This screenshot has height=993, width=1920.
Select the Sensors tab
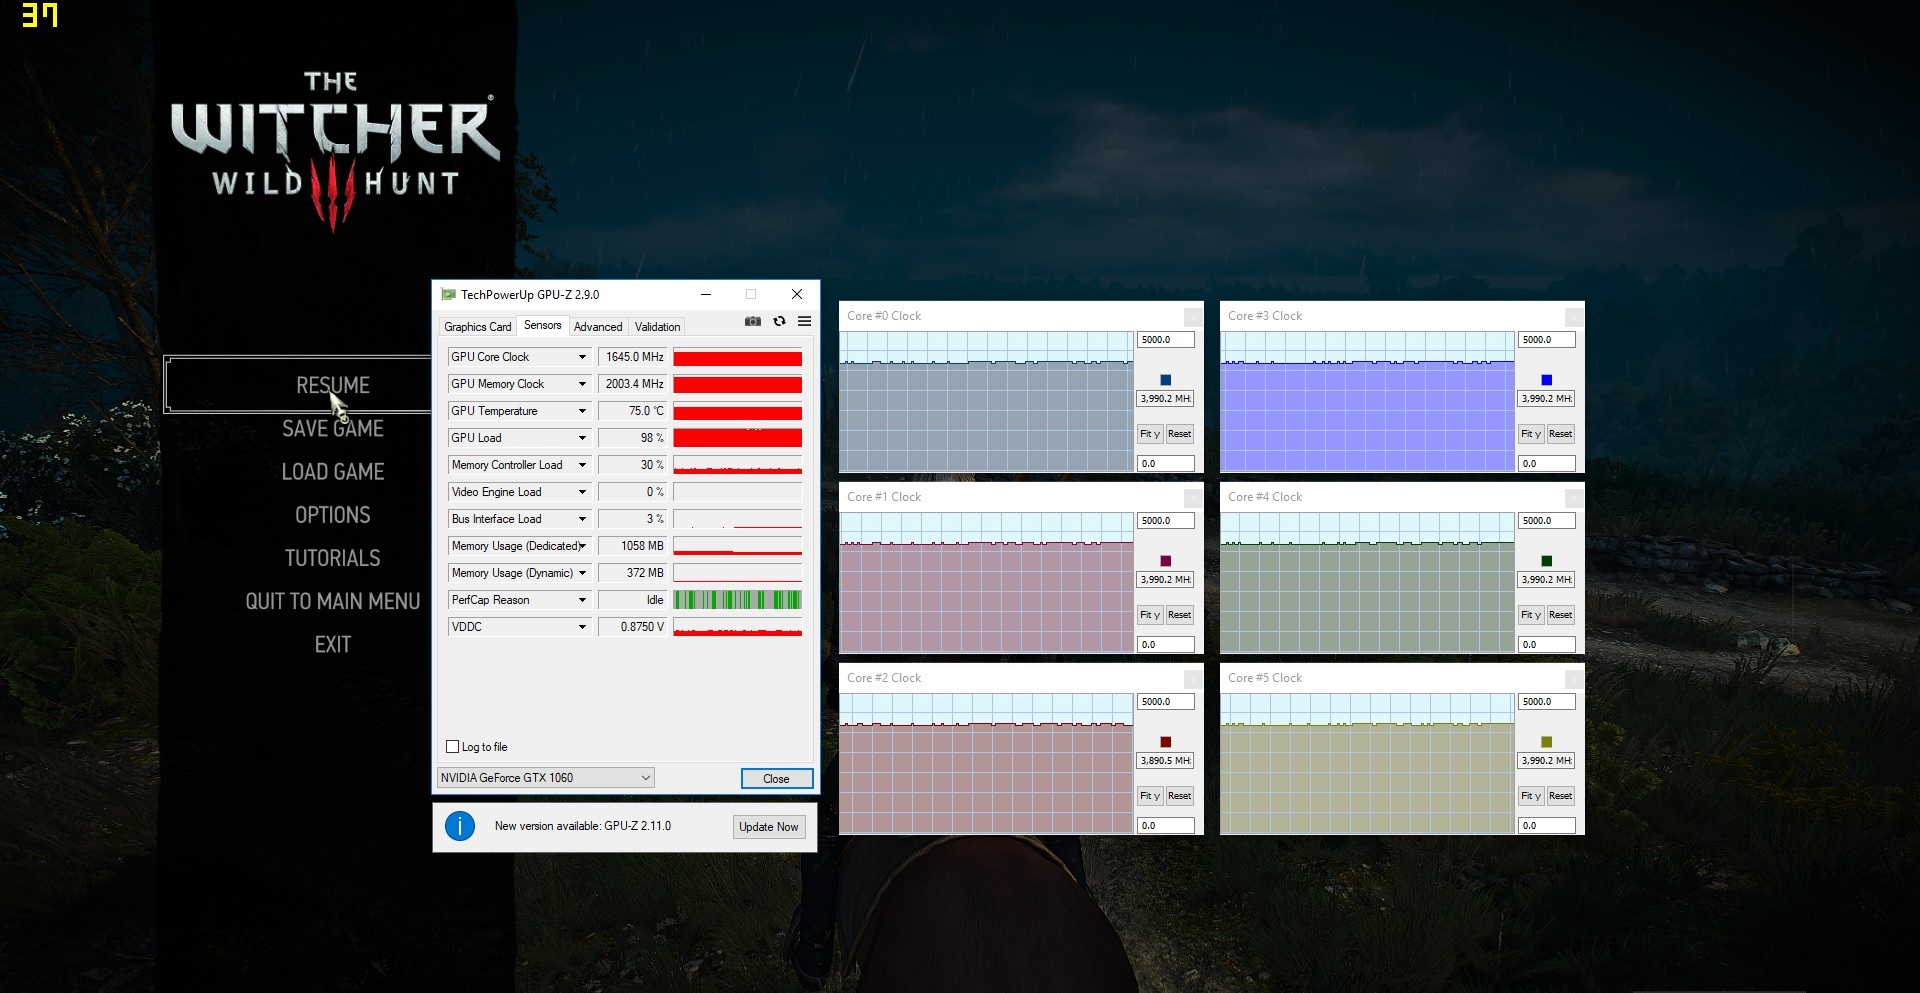pyautogui.click(x=543, y=325)
